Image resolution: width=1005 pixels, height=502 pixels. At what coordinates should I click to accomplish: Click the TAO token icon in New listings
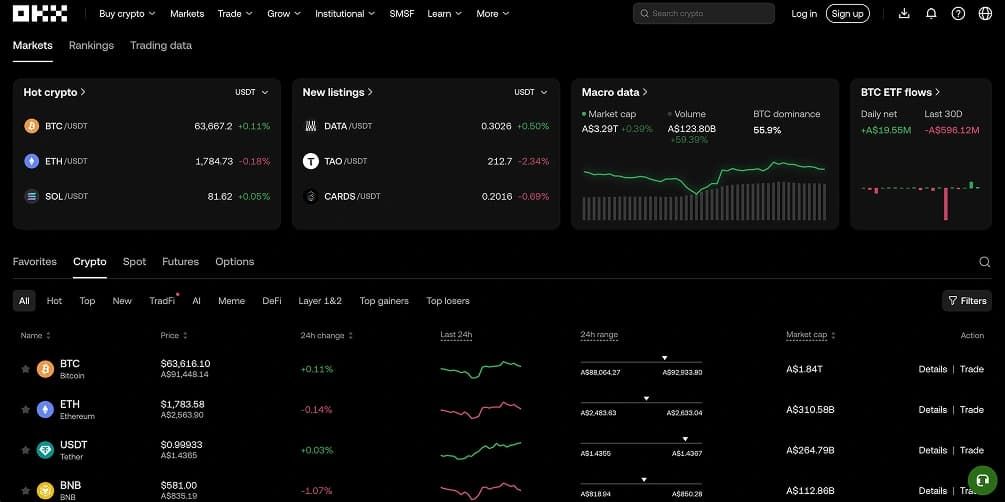311,161
